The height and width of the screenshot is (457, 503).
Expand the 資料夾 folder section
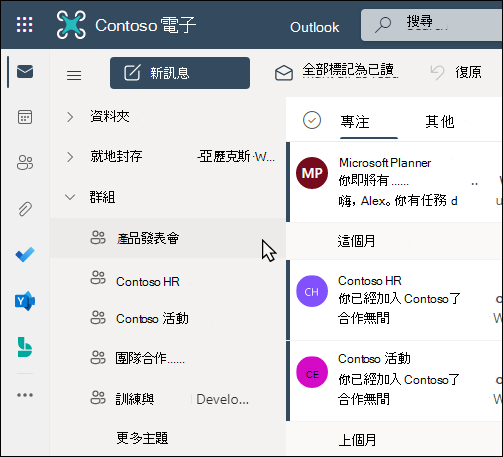(x=70, y=117)
